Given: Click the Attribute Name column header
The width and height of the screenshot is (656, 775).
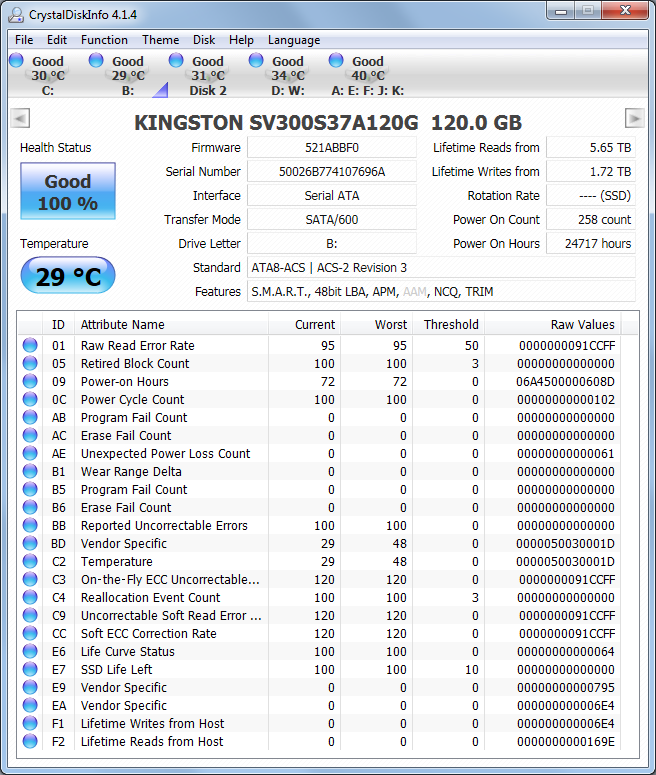Looking at the screenshot, I should pos(171,325).
